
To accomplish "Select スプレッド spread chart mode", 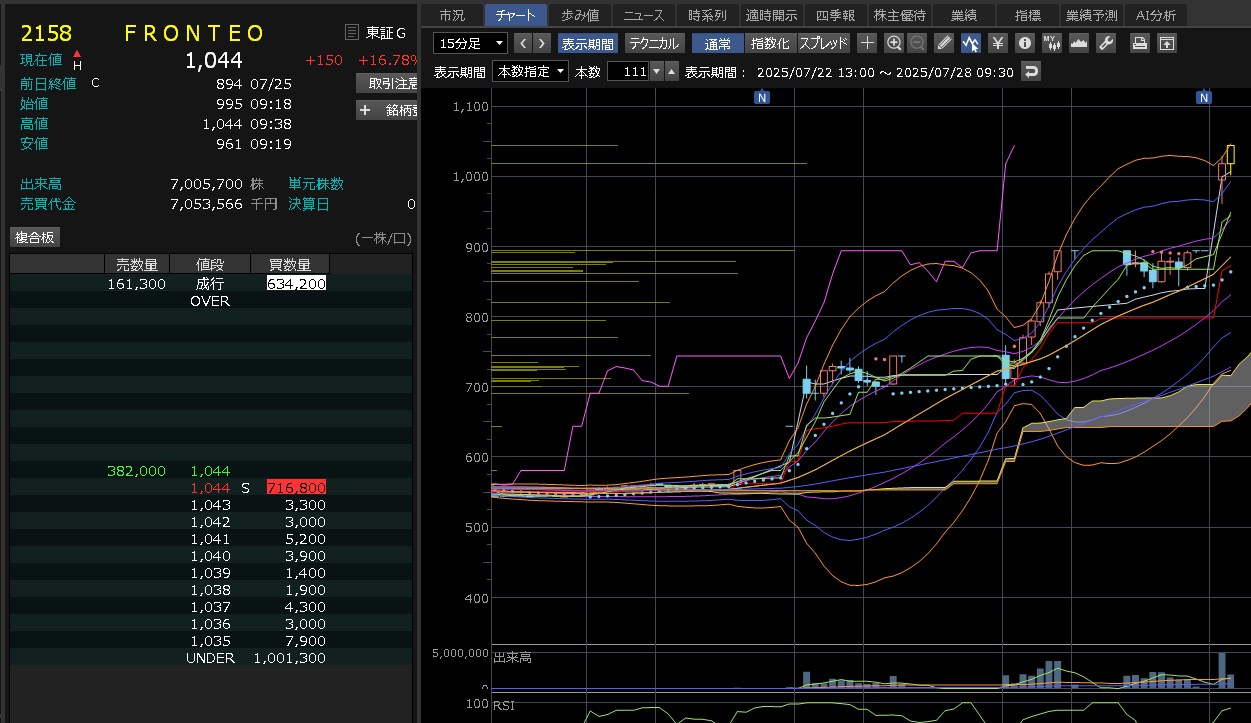I will point(823,43).
